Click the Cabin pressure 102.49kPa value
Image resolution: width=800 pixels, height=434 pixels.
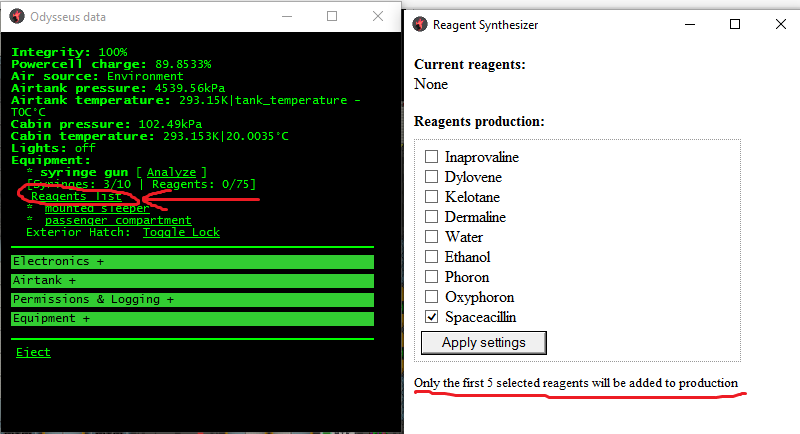point(170,124)
